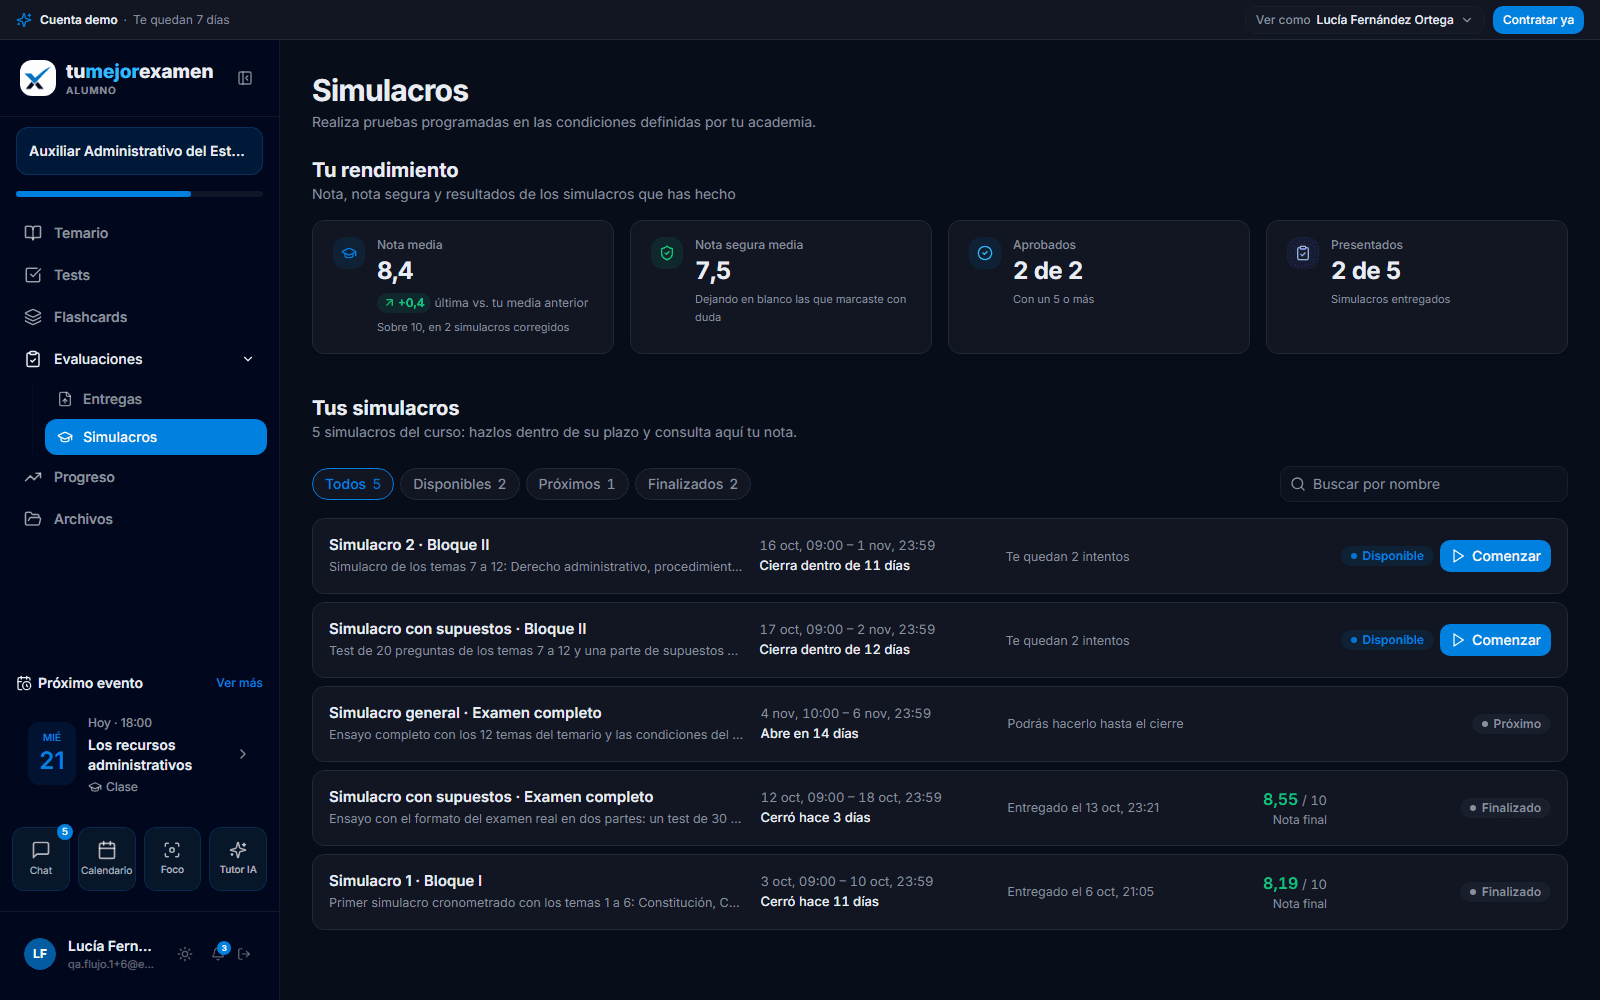Viewport: 1600px width, 1000px height.
Task: Toggle the light/dark theme sun icon
Action: tap(185, 954)
